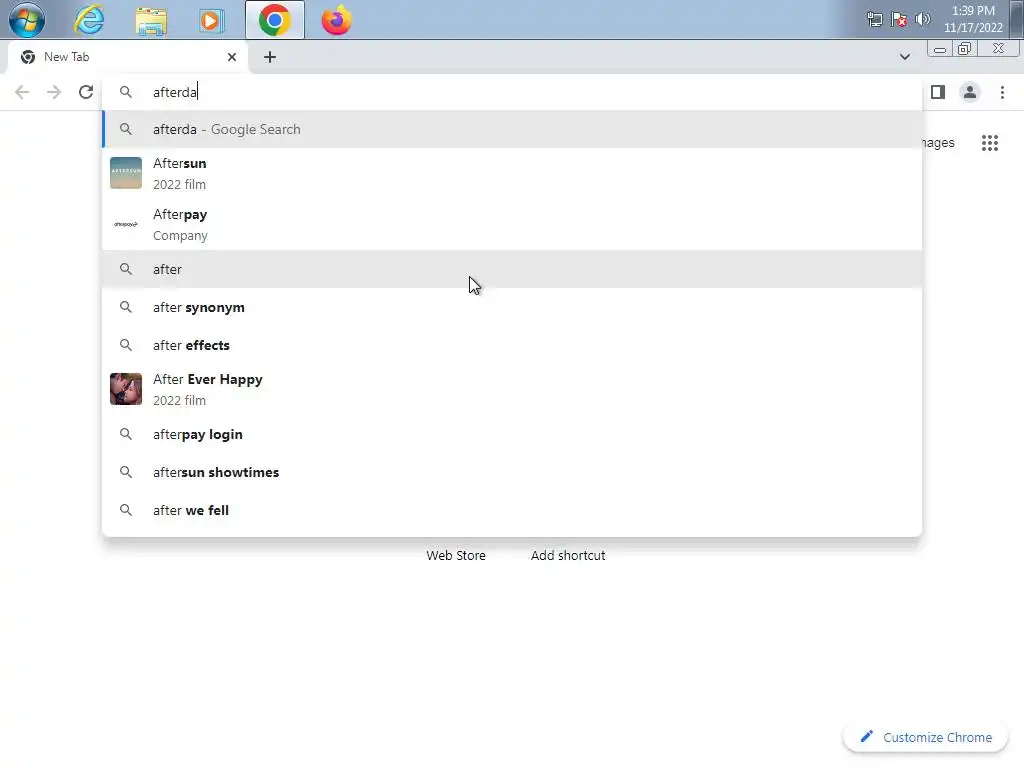Click magnifier icon beside 'after synonym'

point(126,307)
